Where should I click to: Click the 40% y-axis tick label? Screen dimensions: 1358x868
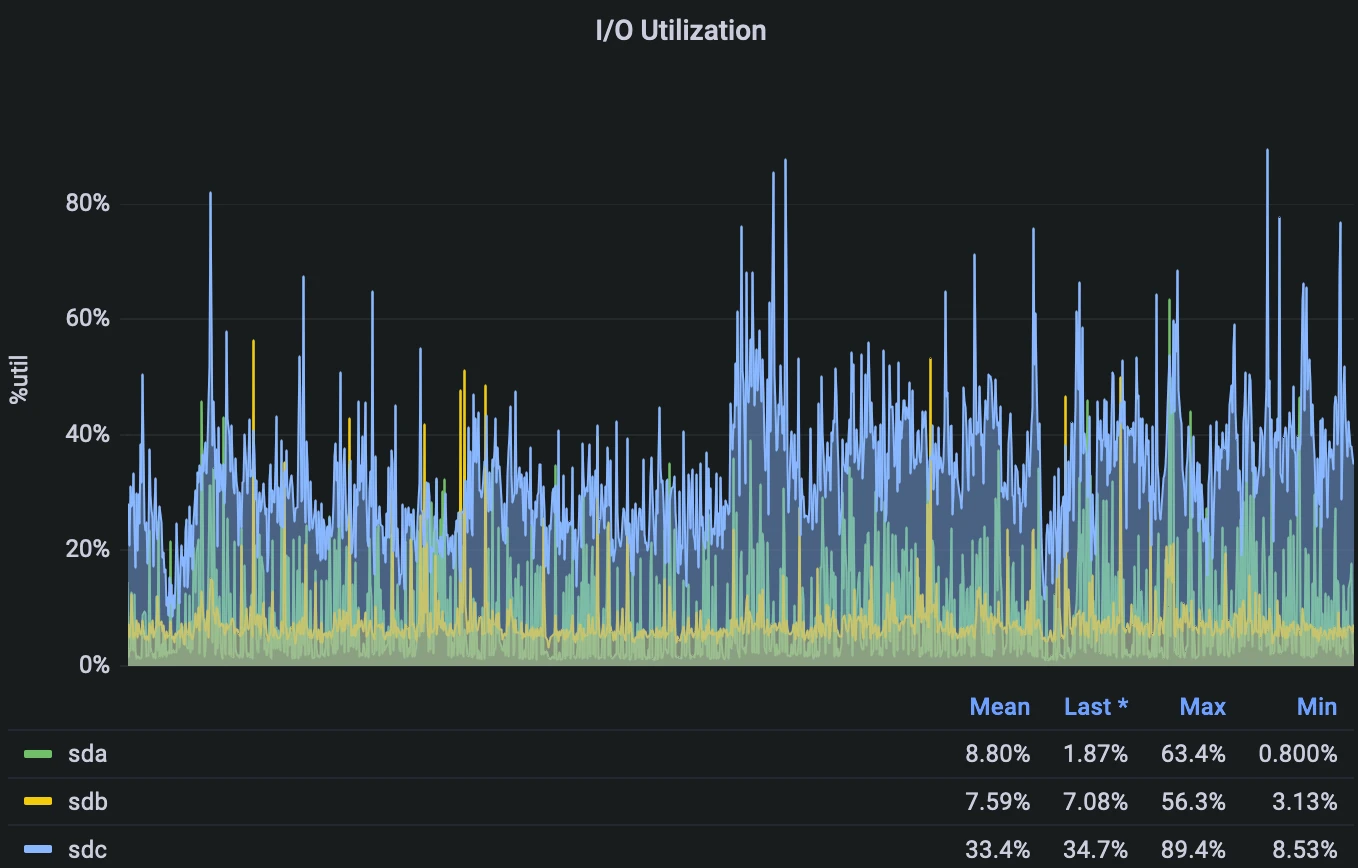click(x=86, y=434)
